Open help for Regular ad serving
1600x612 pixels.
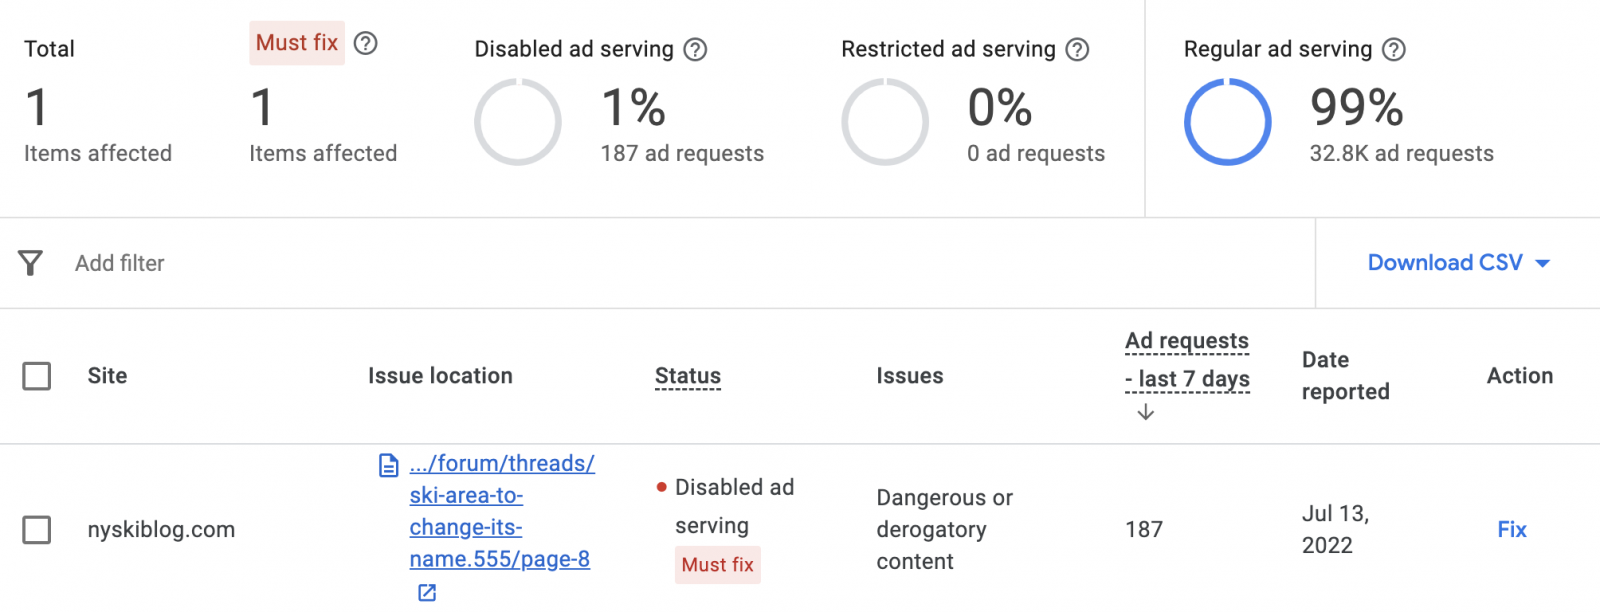[1394, 49]
